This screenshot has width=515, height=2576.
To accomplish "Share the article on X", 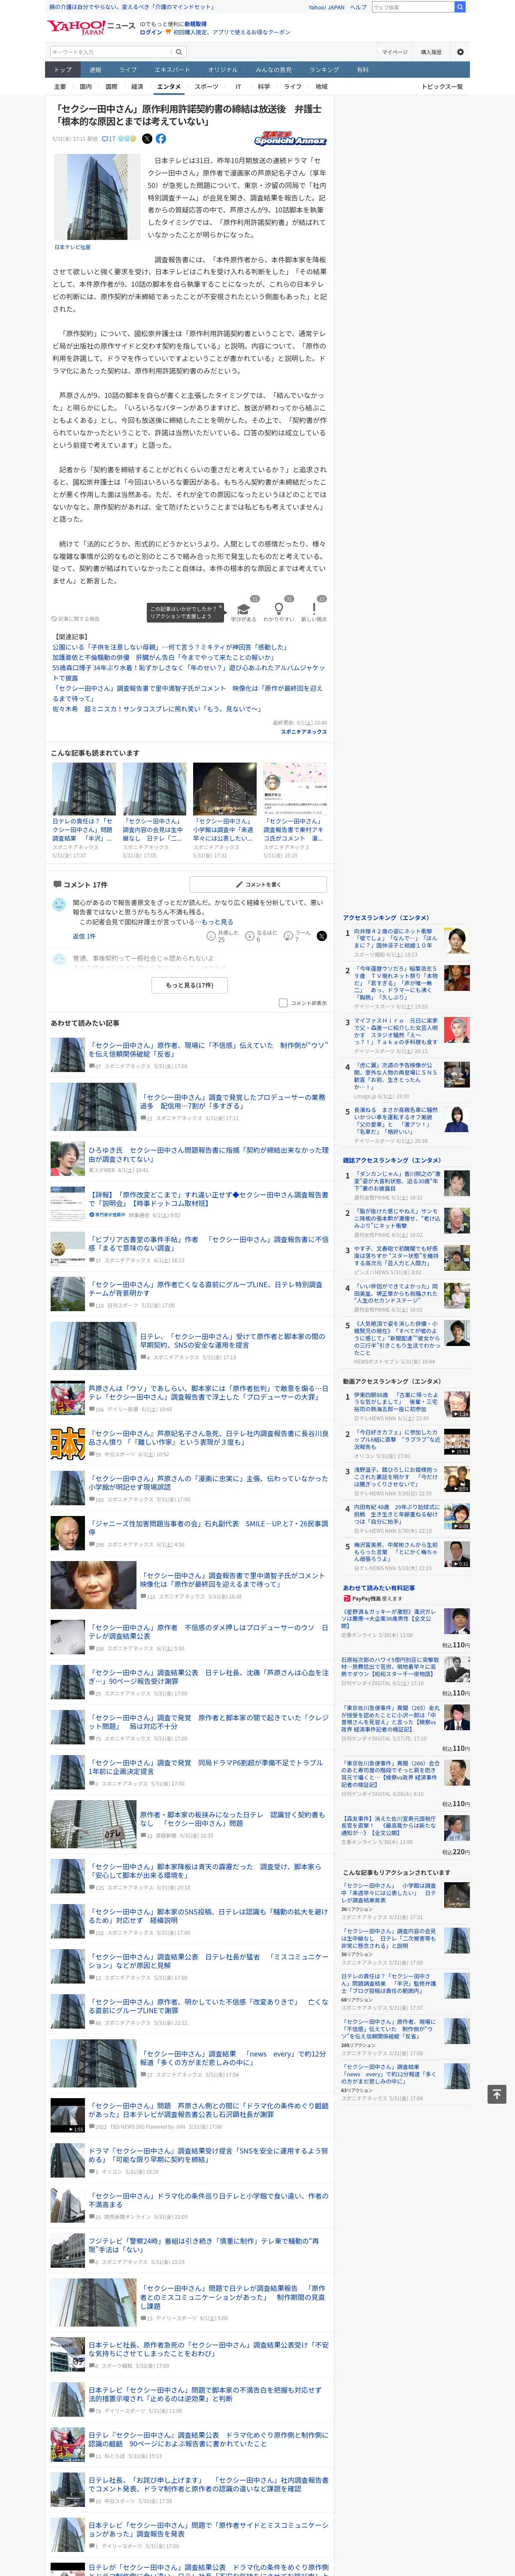I will [x=147, y=139].
